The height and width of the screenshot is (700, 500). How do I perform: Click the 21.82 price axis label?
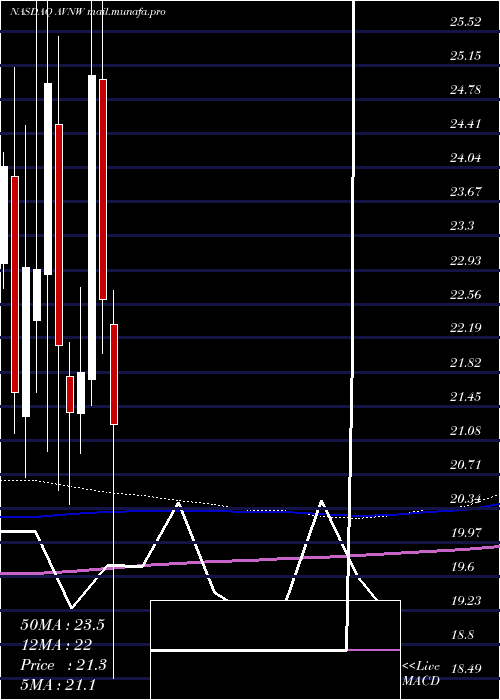466,362
